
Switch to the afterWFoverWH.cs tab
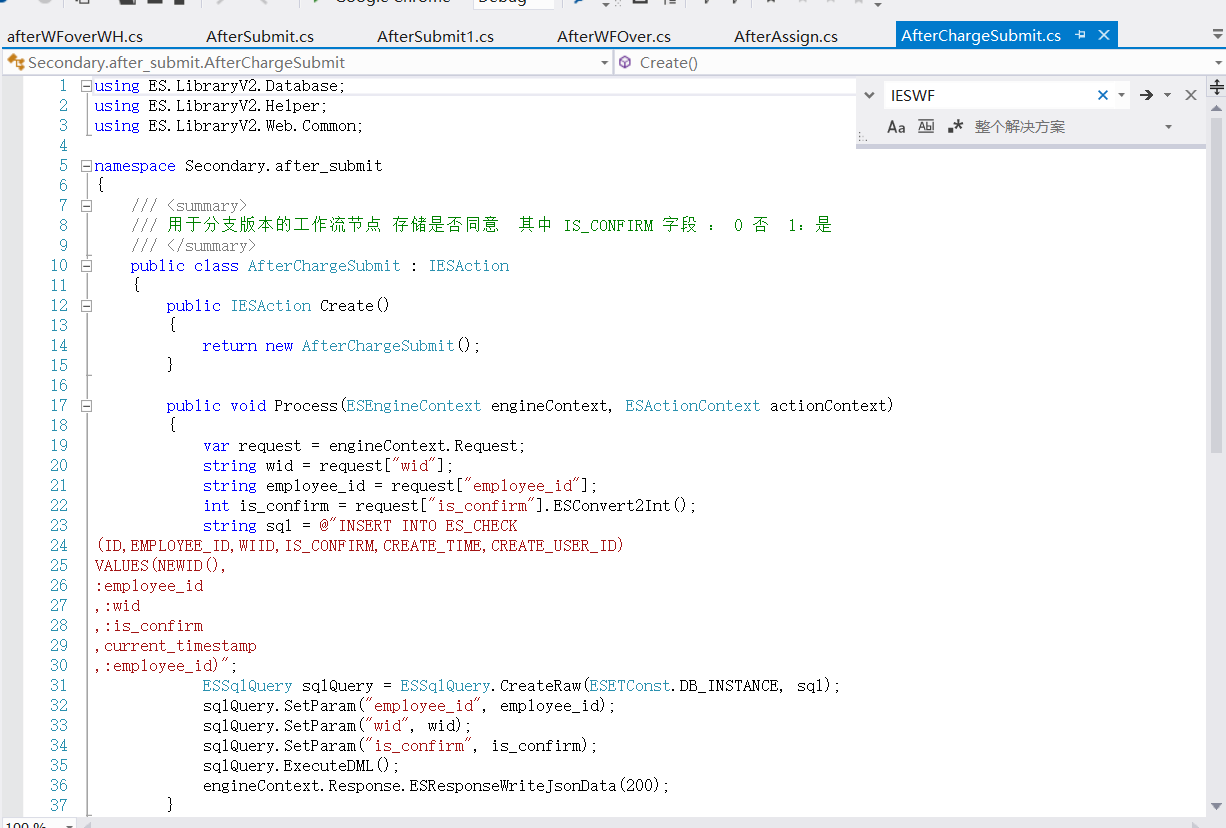coord(75,36)
